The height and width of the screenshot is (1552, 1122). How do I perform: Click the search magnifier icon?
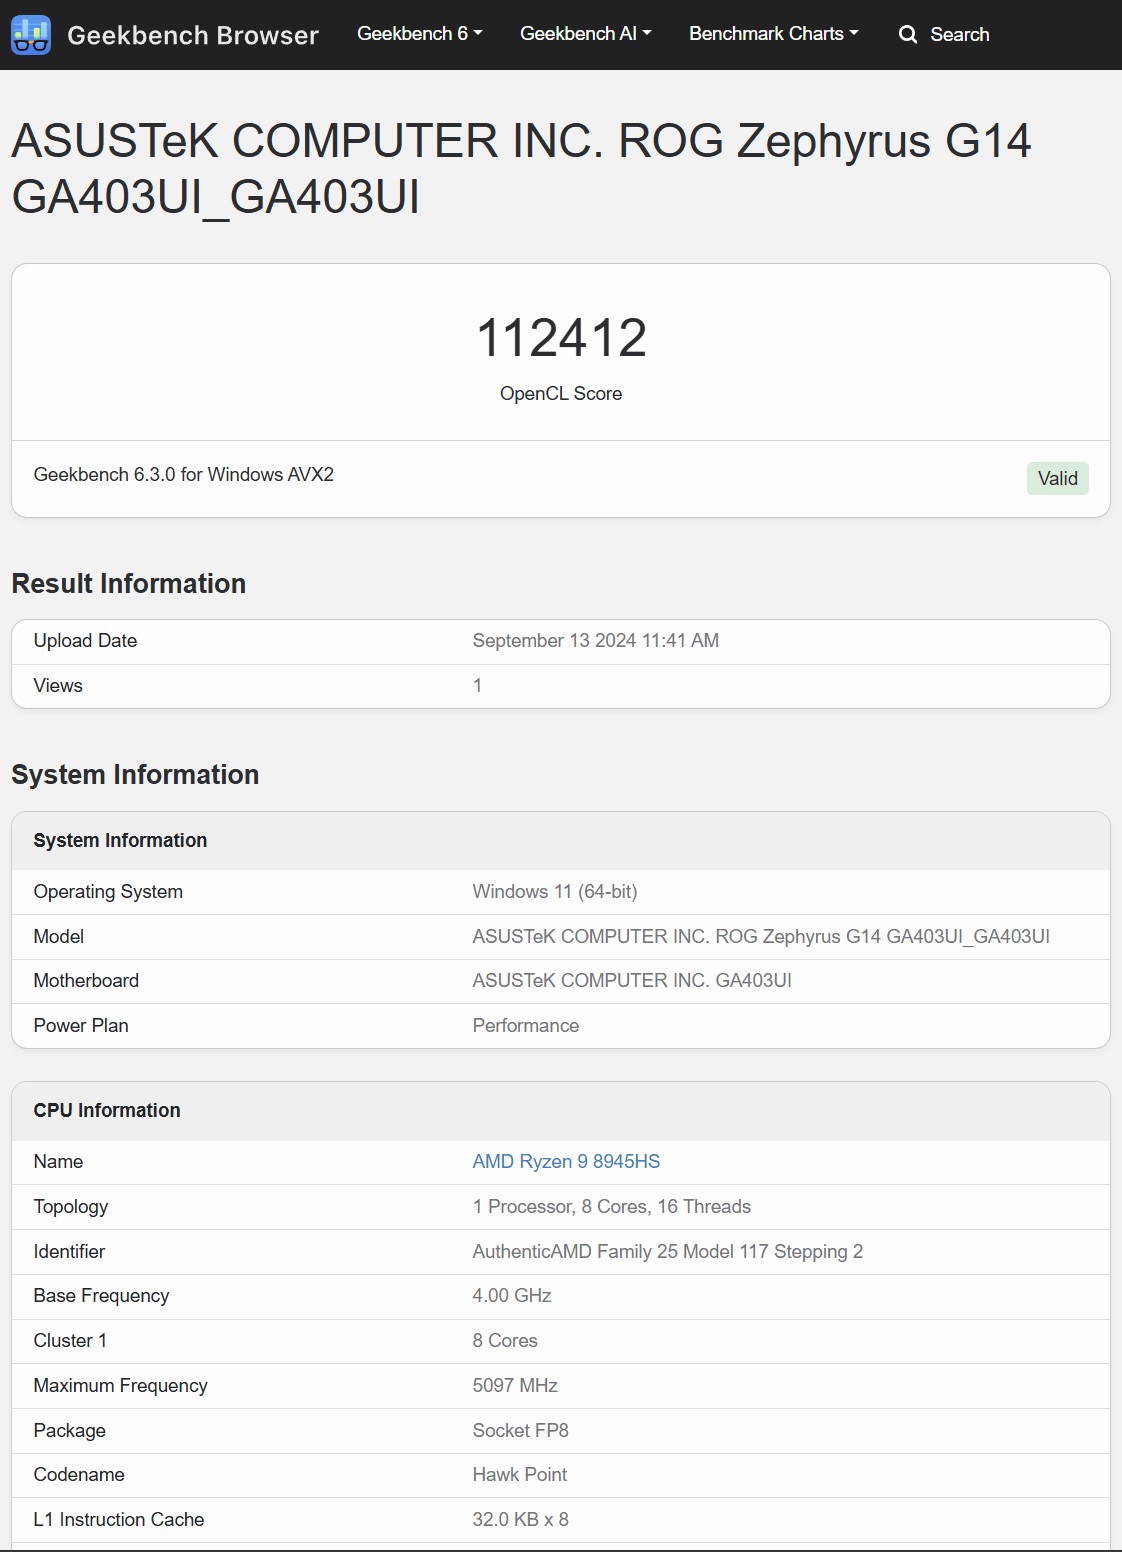click(908, 35)
